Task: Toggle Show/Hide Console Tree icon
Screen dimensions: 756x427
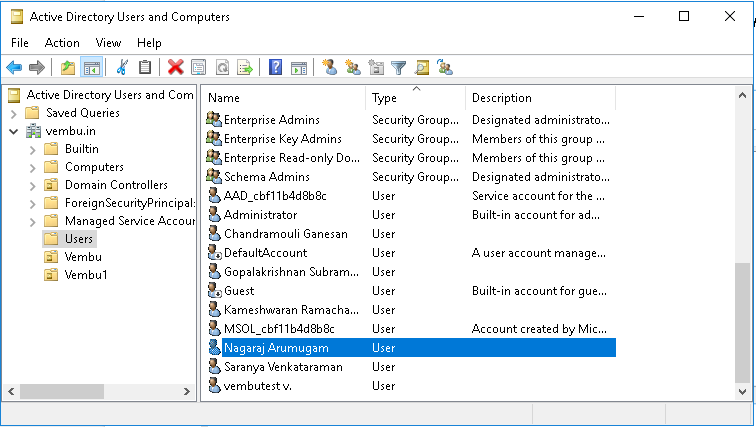Action: pos(92,67)
